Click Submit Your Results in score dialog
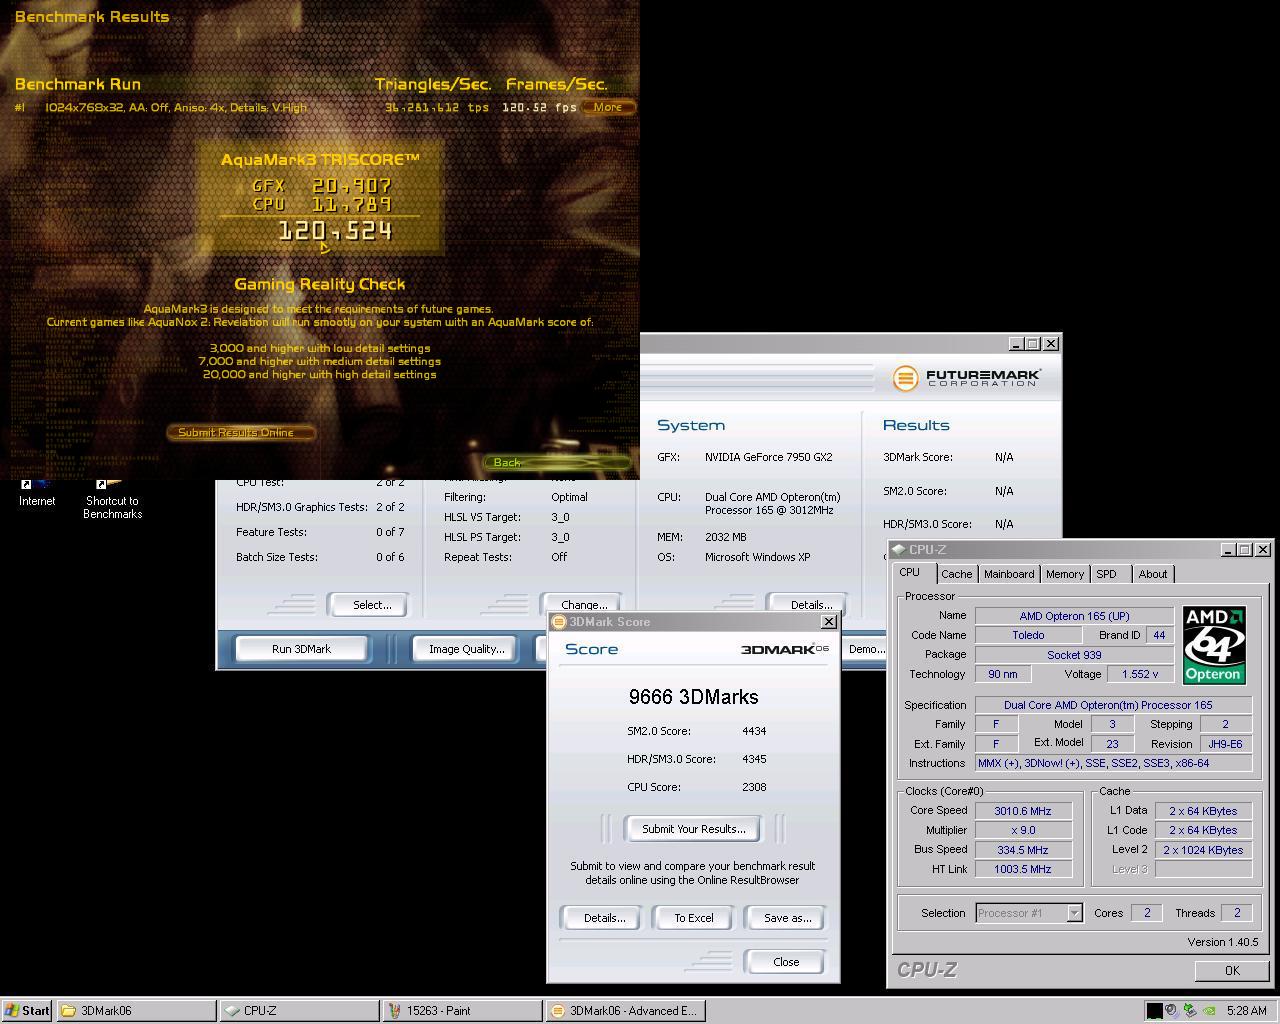 click(x=693, y=829)
